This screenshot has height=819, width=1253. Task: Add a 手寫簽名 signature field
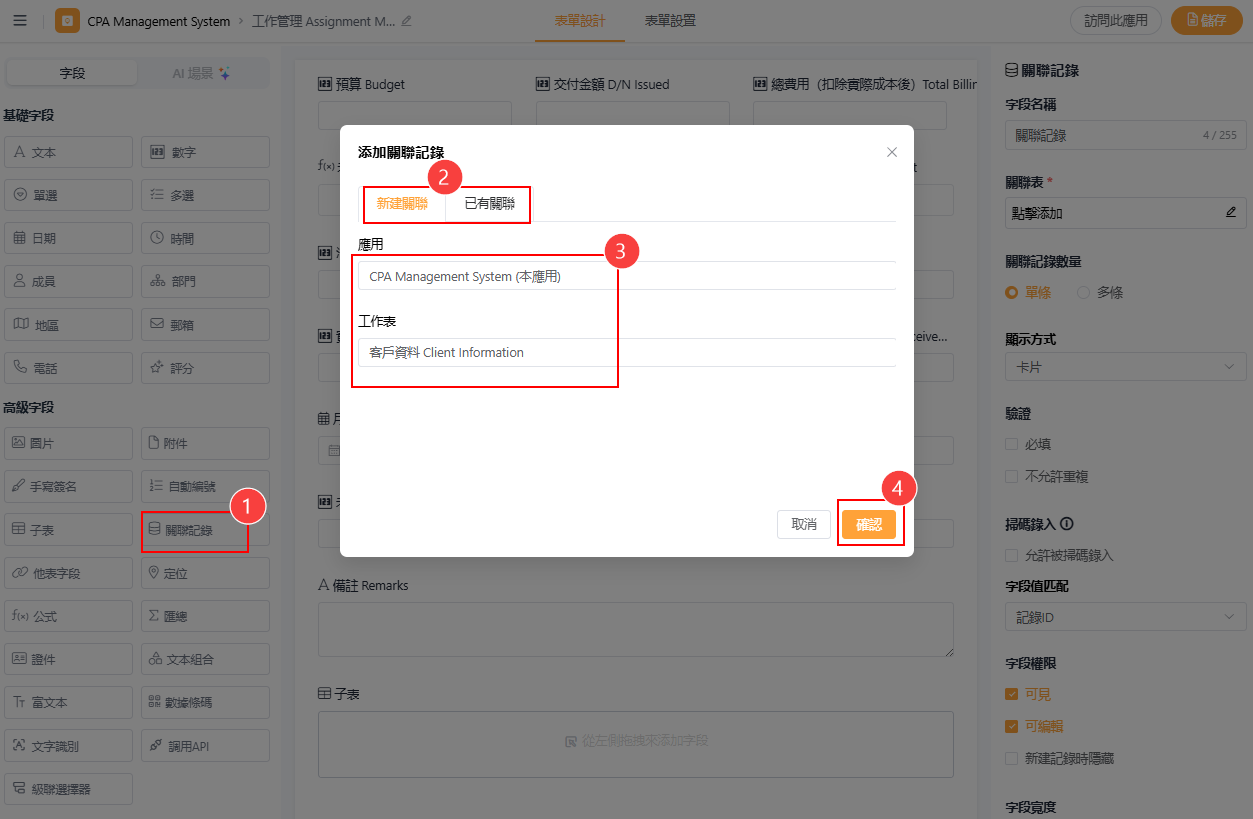tap(69, 486)
